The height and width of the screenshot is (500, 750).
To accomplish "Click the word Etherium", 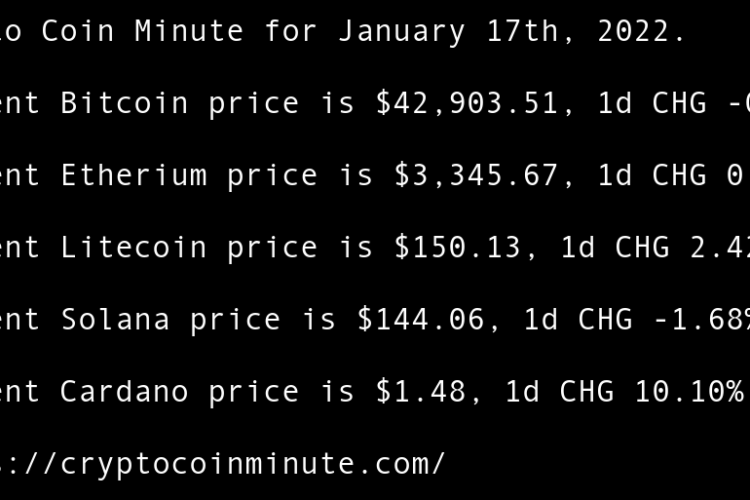I will 133,175.
